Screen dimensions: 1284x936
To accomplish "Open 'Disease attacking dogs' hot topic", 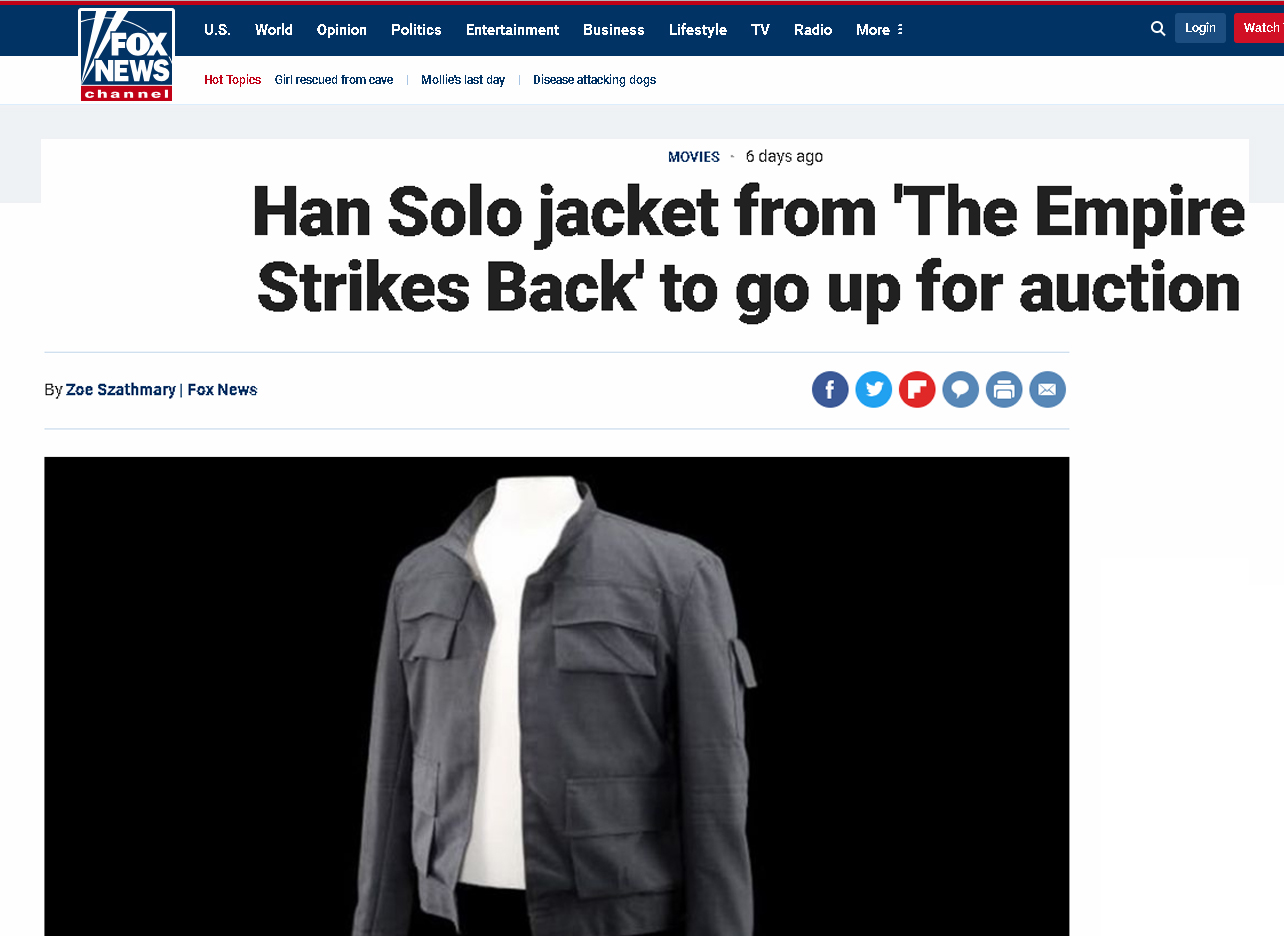I will pos(594,80).
